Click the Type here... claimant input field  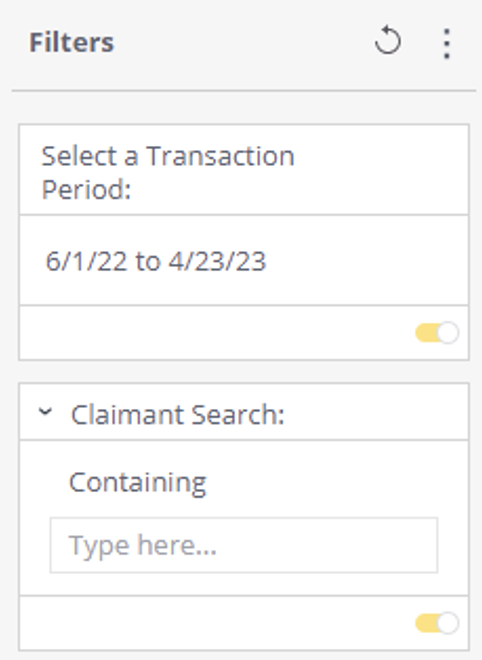tap(244, 545)
